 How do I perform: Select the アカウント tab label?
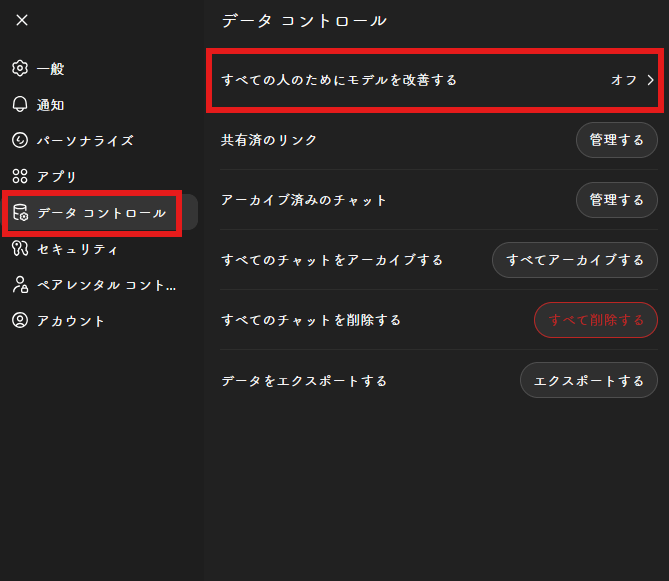[71, 321]
